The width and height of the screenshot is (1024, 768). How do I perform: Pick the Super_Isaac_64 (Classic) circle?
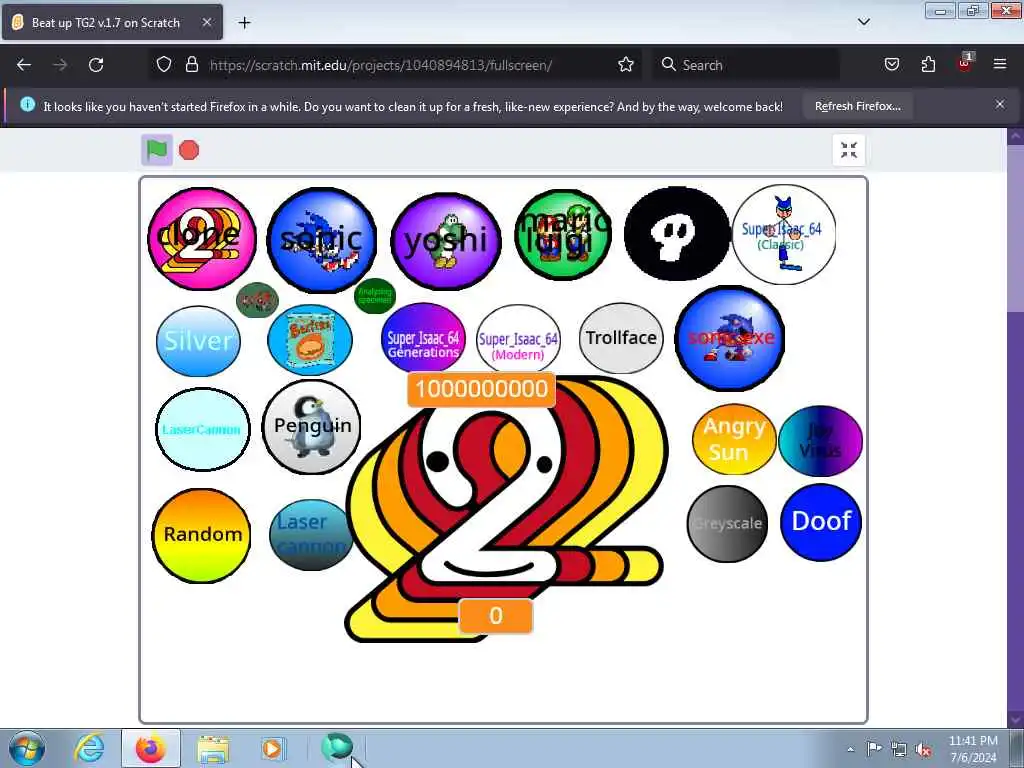(783, 234)
